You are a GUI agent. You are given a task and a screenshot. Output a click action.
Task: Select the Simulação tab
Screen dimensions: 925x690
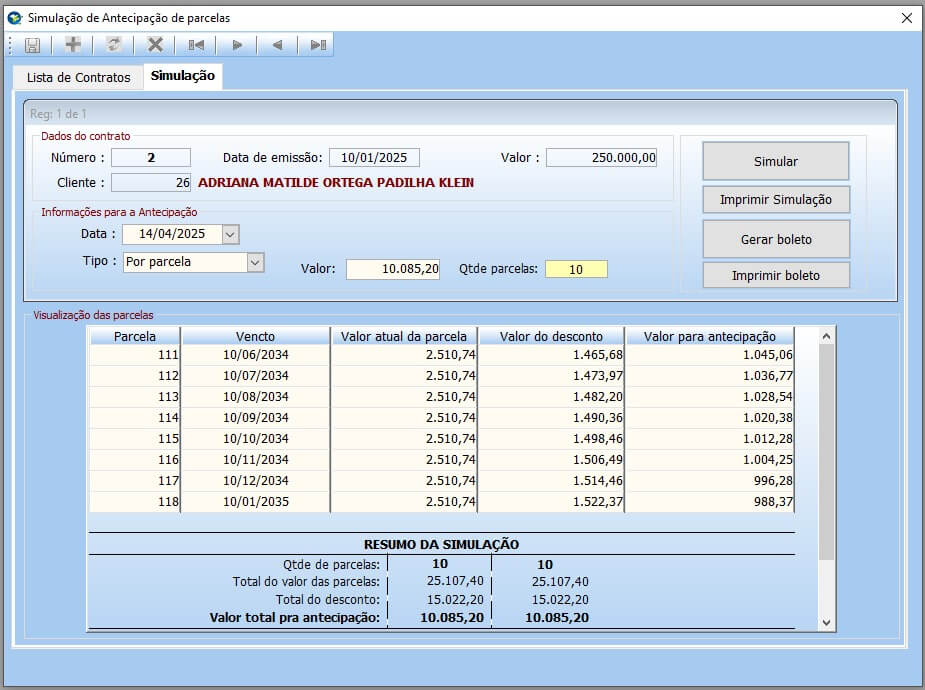tap(183, 76)
